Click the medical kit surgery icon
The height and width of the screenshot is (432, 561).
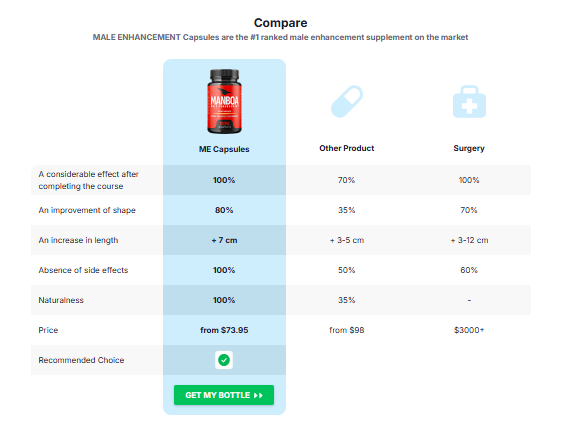(469, 102)
